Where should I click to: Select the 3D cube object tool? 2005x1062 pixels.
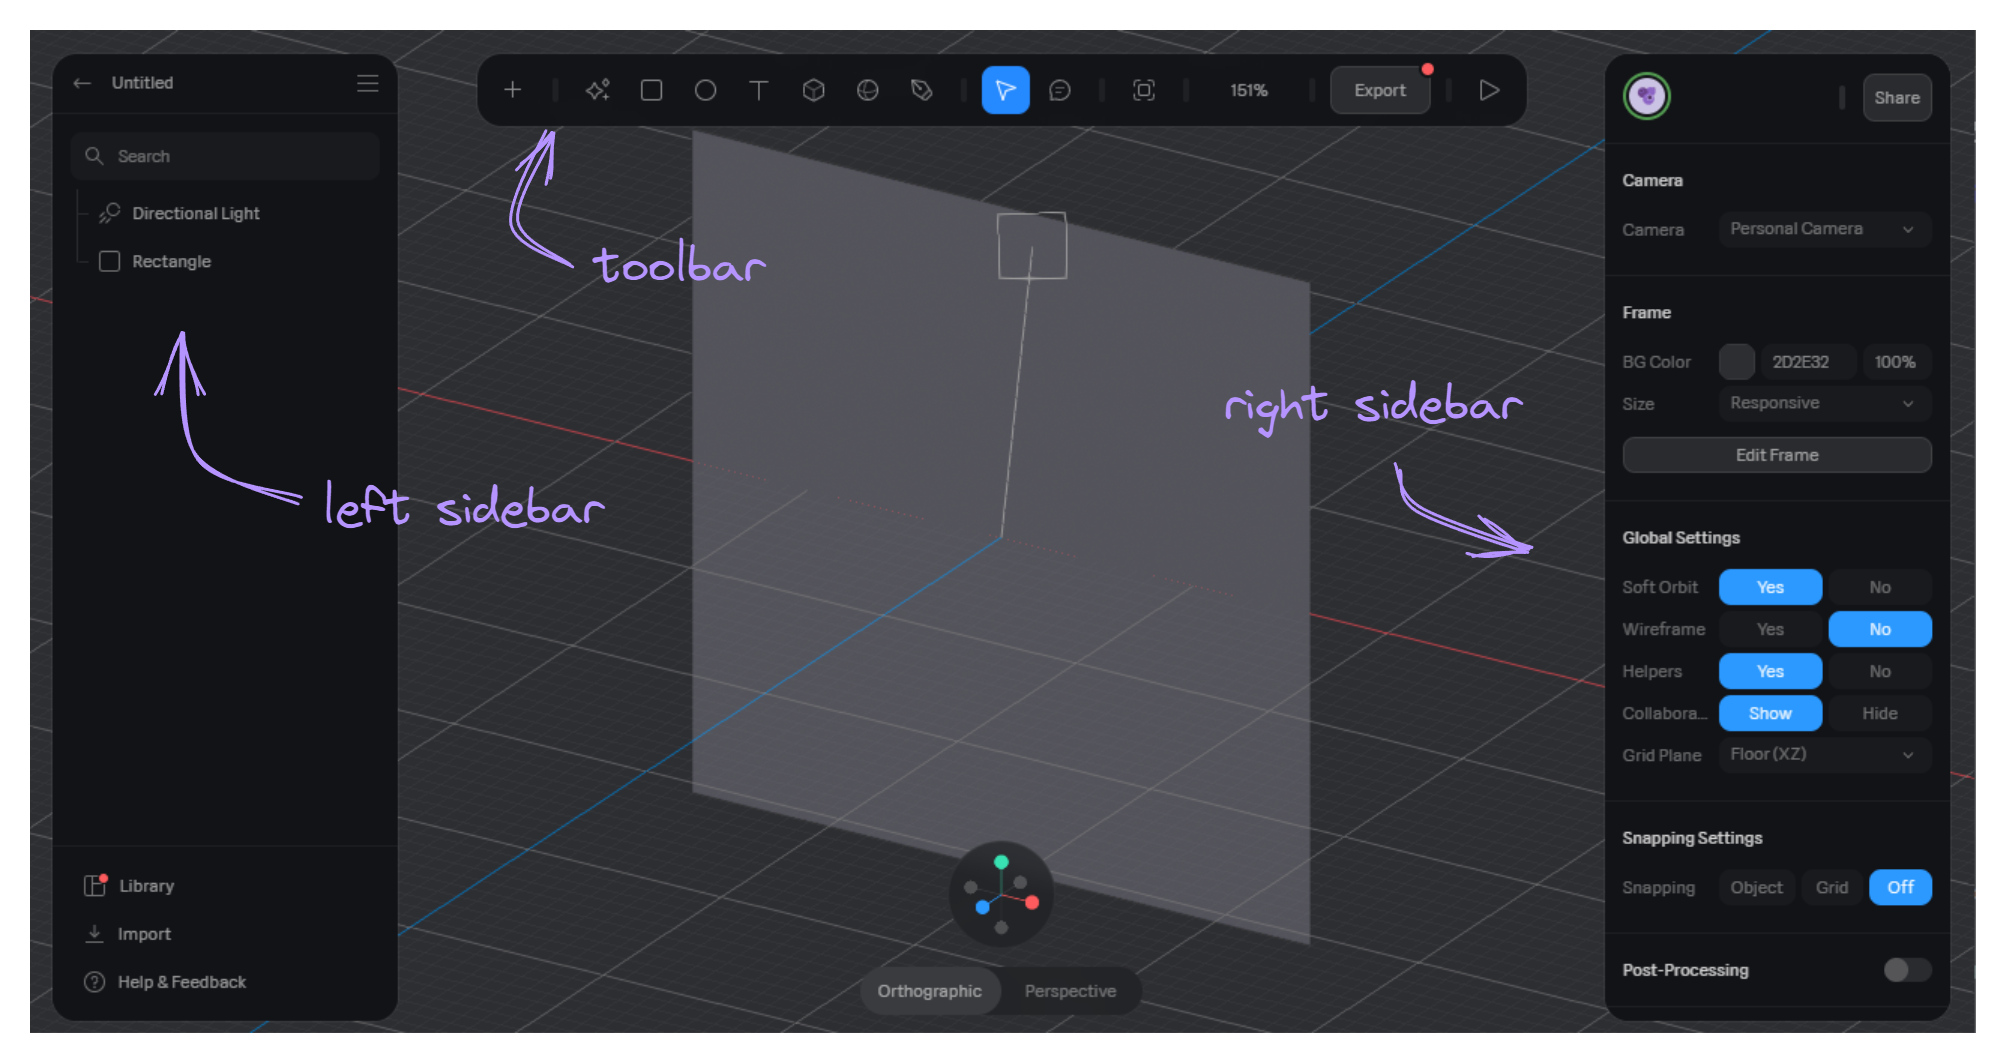[813, 90]
